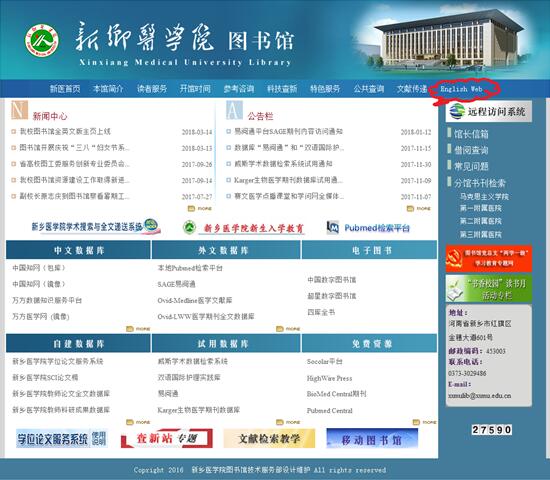The width and height of the screenshot is (550, 480).
Task: Open the English Web menu item
Action: tap(461, 89)
